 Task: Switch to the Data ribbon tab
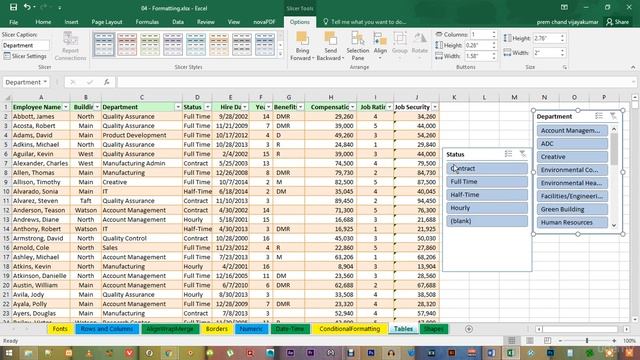tap(178, 22)
